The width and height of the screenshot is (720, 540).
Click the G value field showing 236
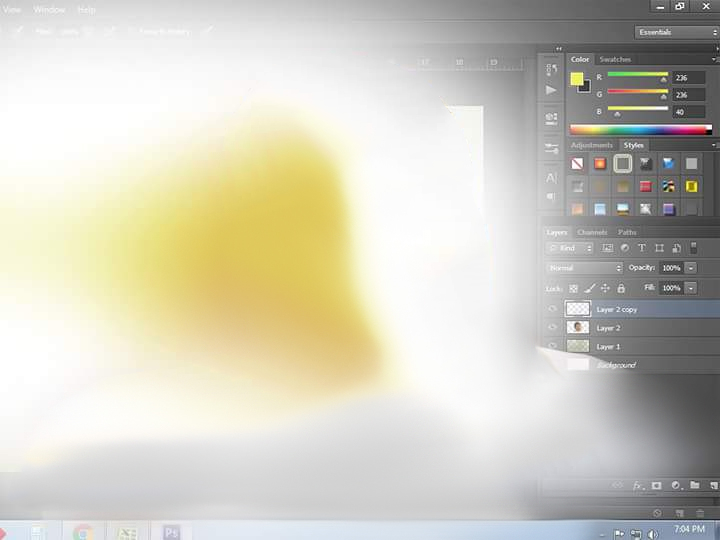click(688, 95)
